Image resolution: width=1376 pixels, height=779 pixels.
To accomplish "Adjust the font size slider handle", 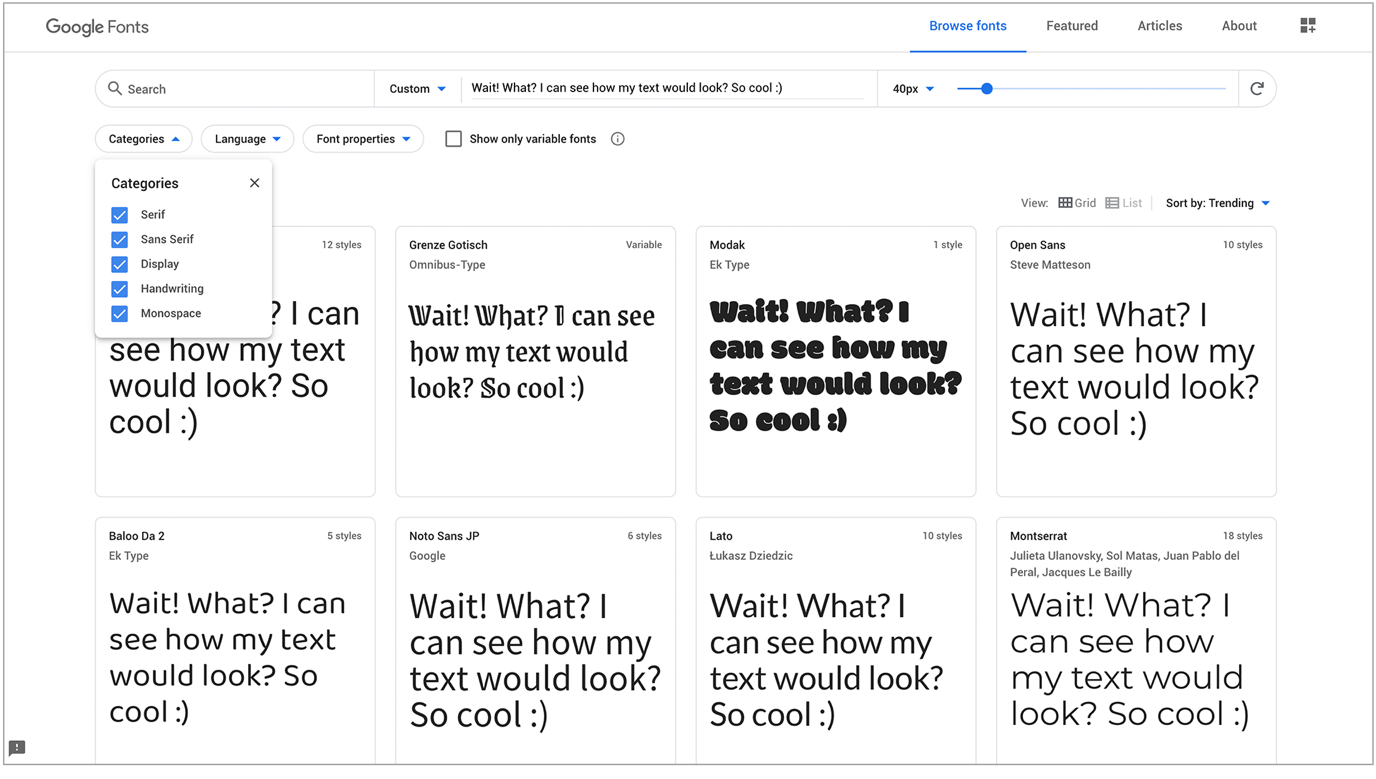I will [x=987, y=89].
